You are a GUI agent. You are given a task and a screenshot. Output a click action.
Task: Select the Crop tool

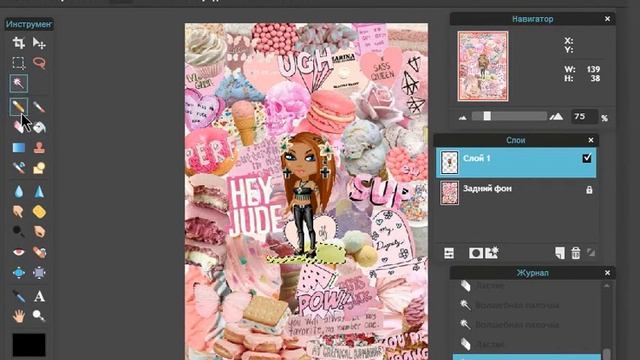click(18, 43)
